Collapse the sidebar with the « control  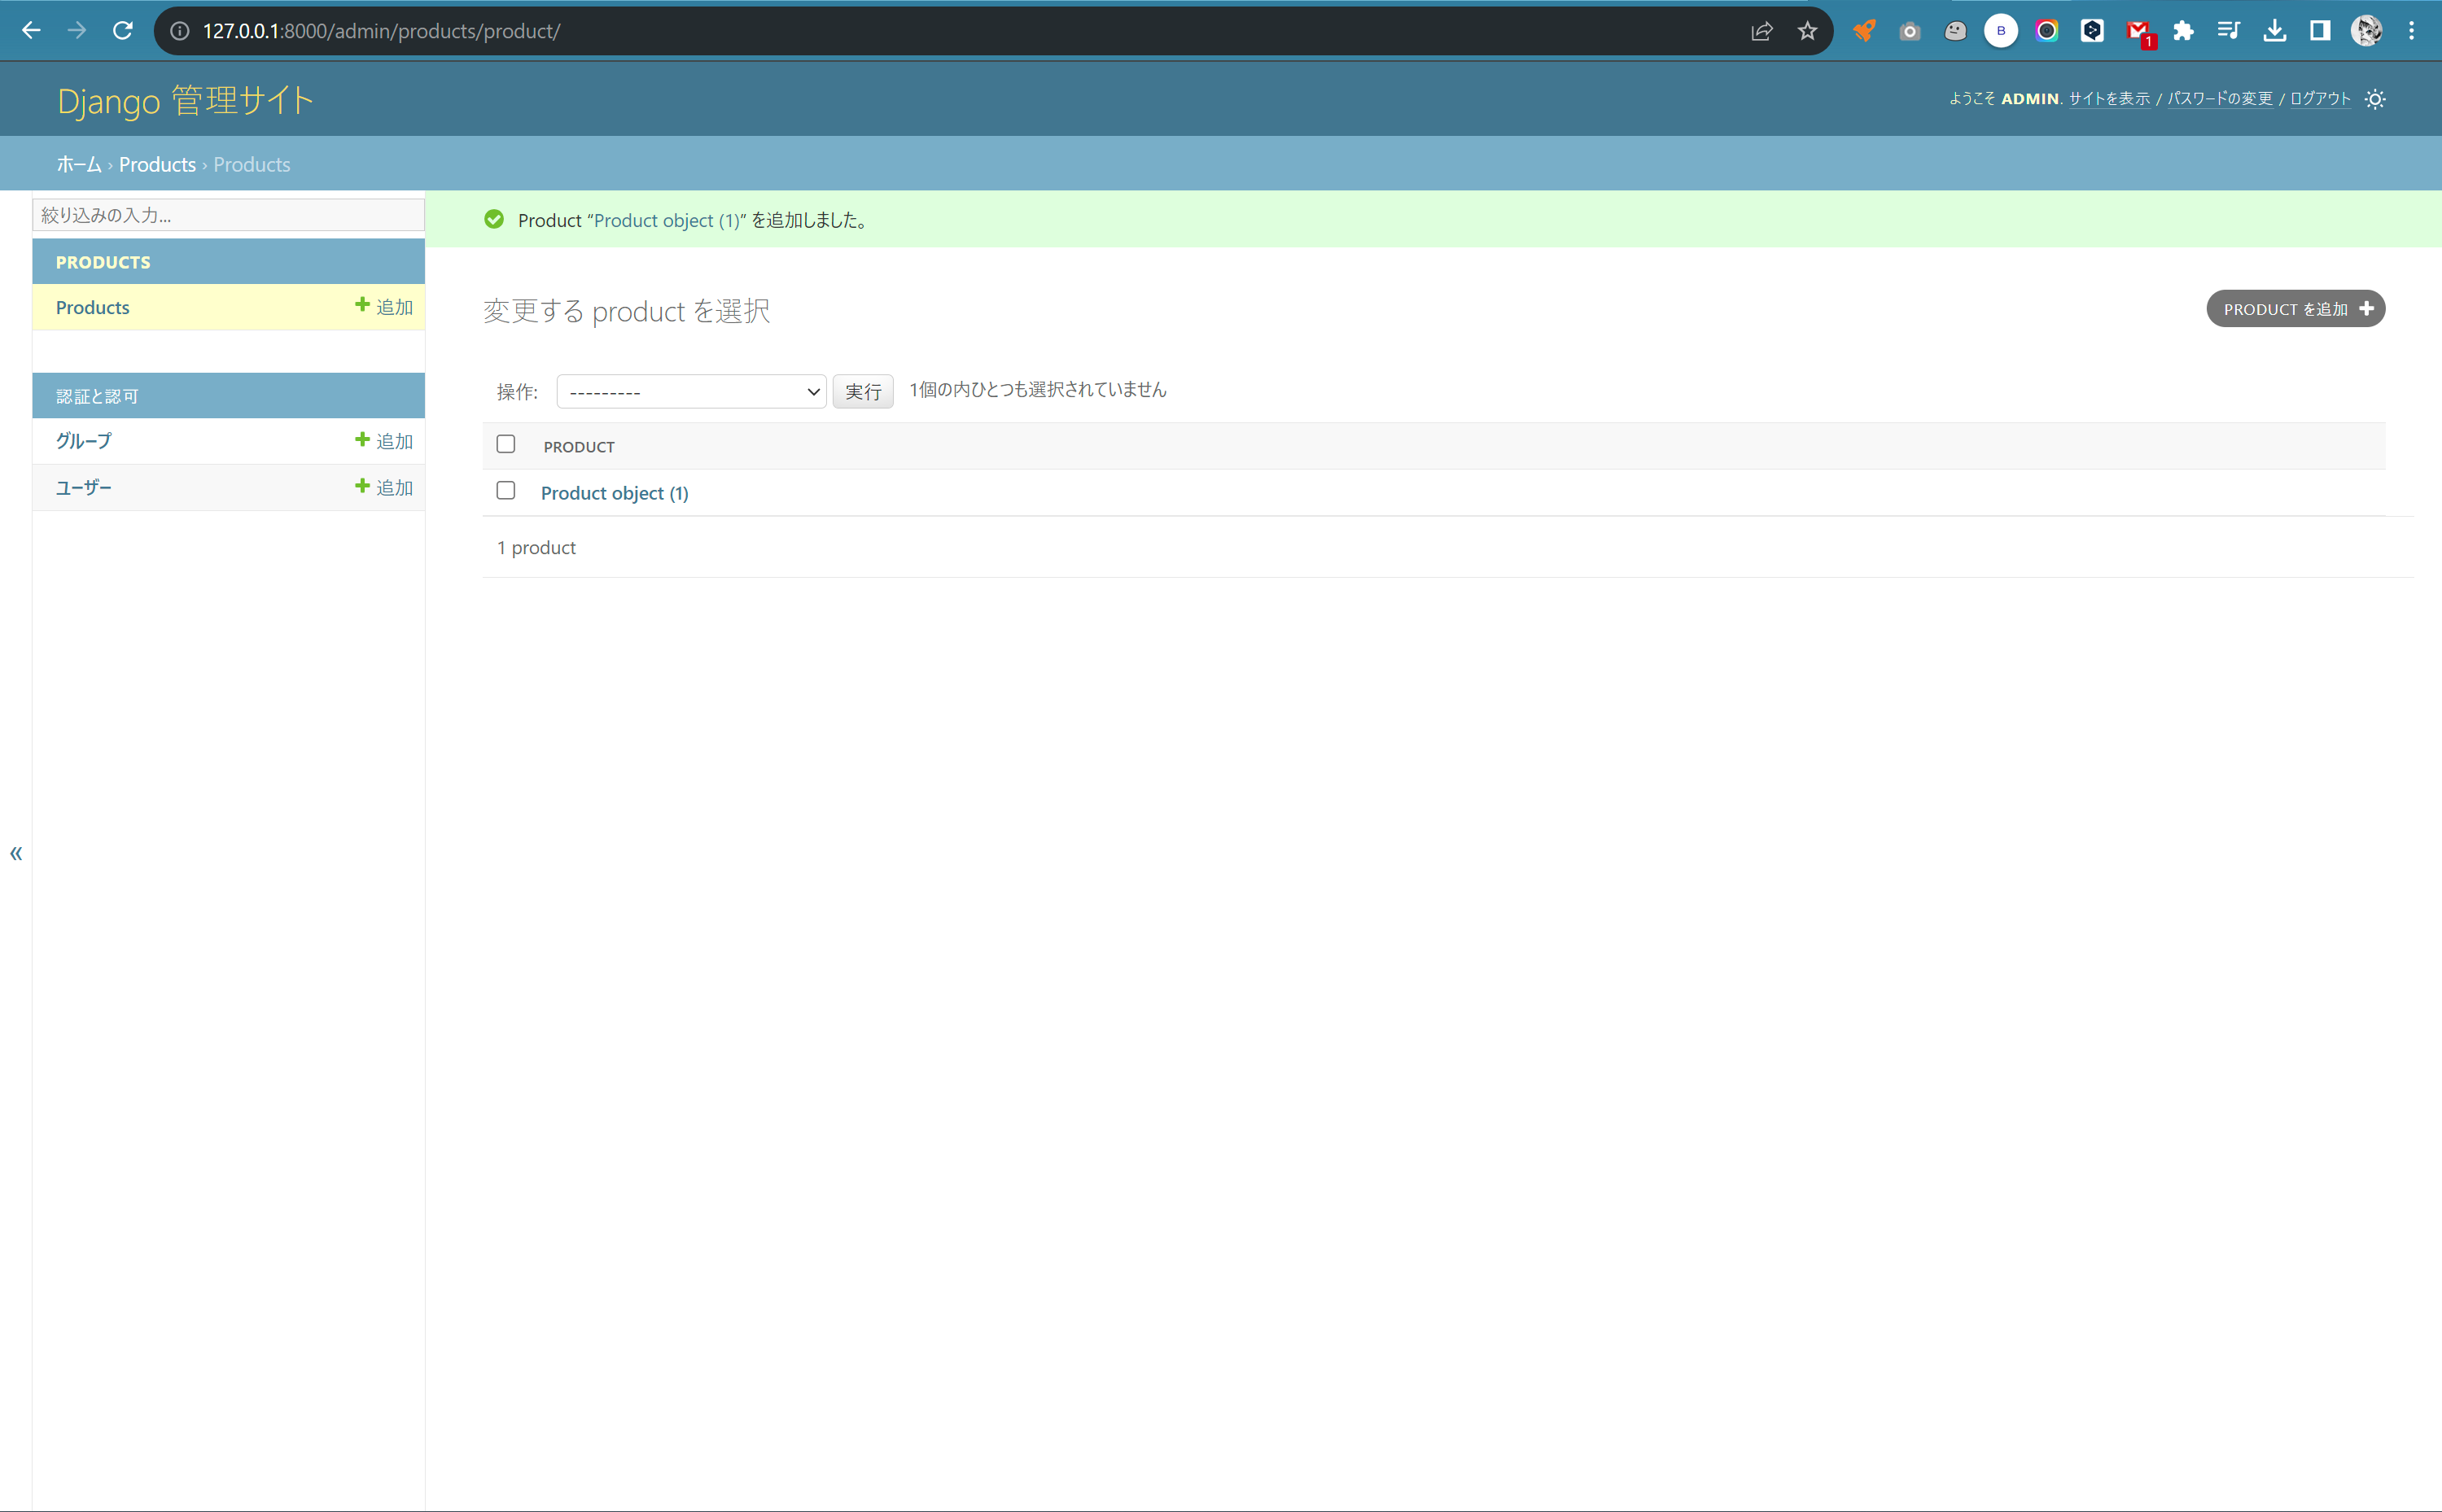(x=16, y=852)
